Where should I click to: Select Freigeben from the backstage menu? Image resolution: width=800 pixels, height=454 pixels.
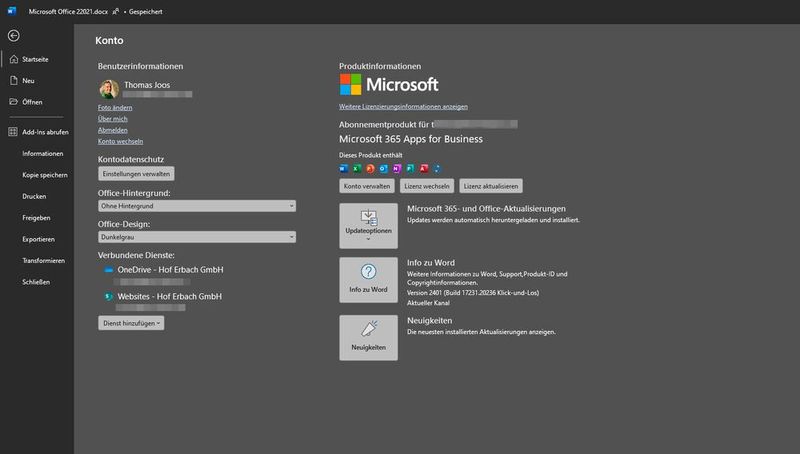tap(36, 218)
